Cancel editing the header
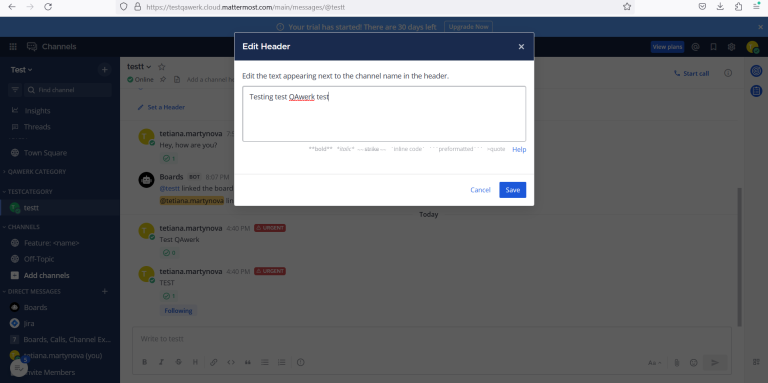The width and height of the screenshot is (768, 383). (480, 190)
